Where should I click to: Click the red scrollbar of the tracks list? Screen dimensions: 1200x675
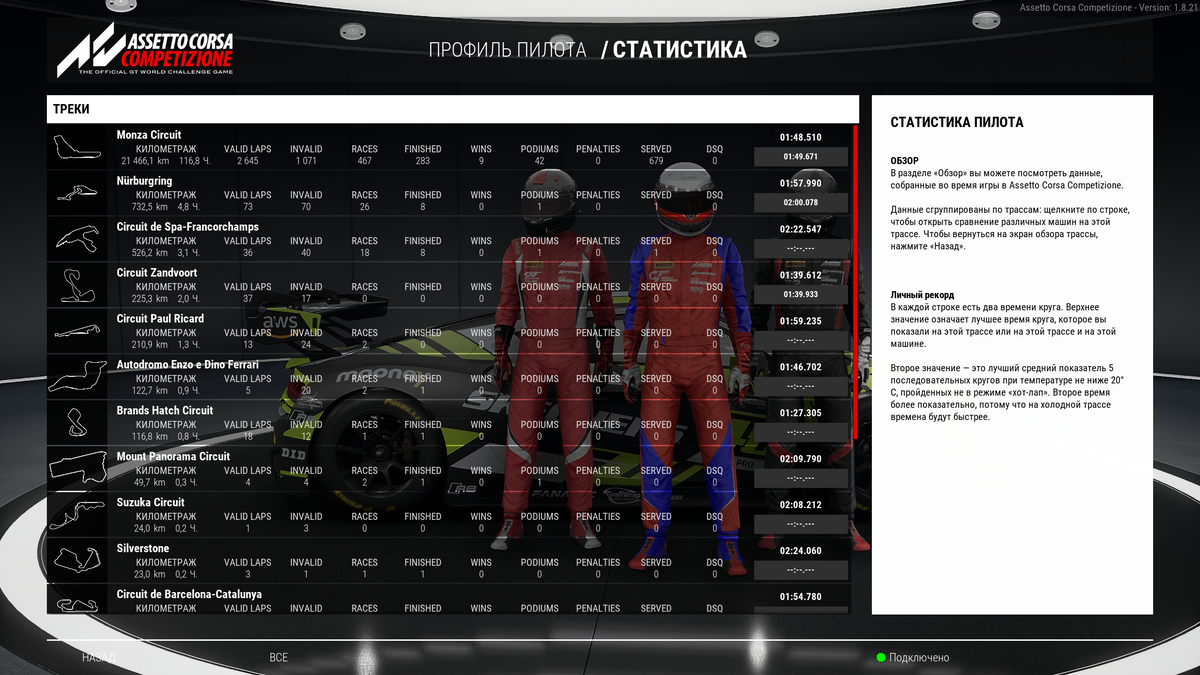(855, 282)
